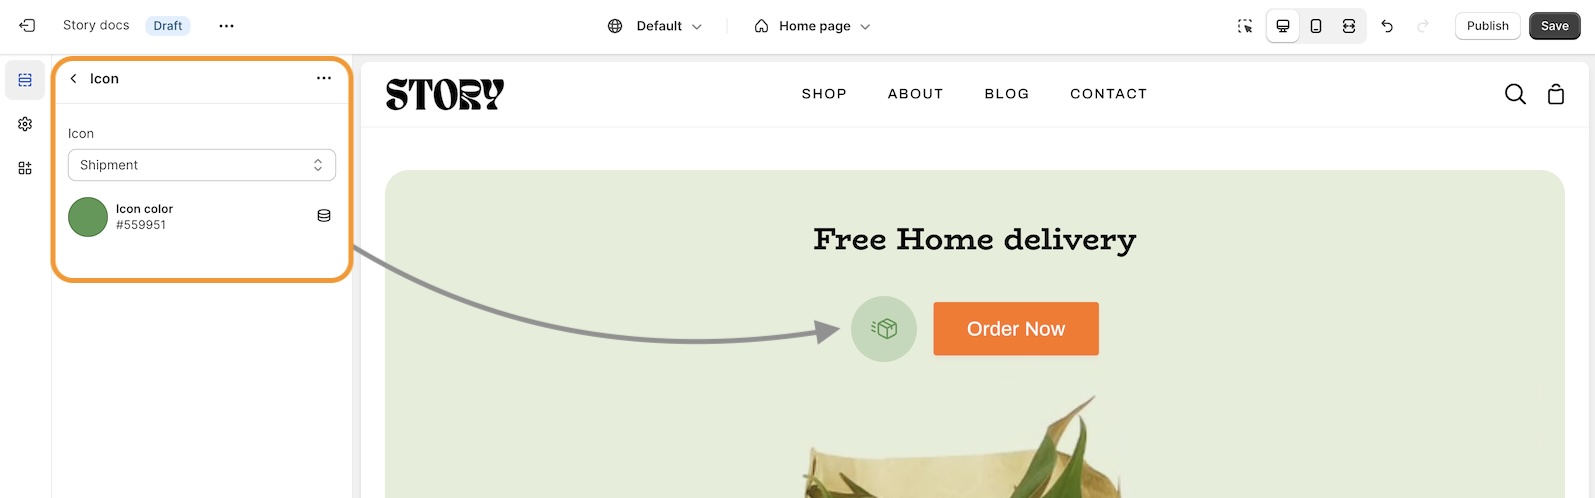Image resolution: width=1595 pixels, height=498 pixels.
Task: Open the green icon color swatch
Action: (x=88, y=217)
